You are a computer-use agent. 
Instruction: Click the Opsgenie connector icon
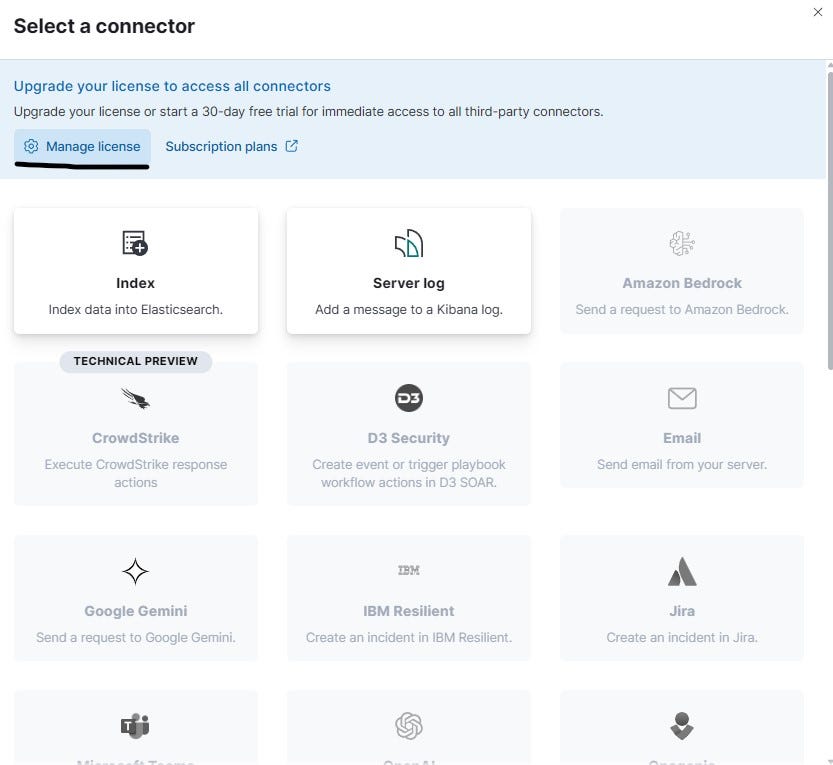pos(682,726)
